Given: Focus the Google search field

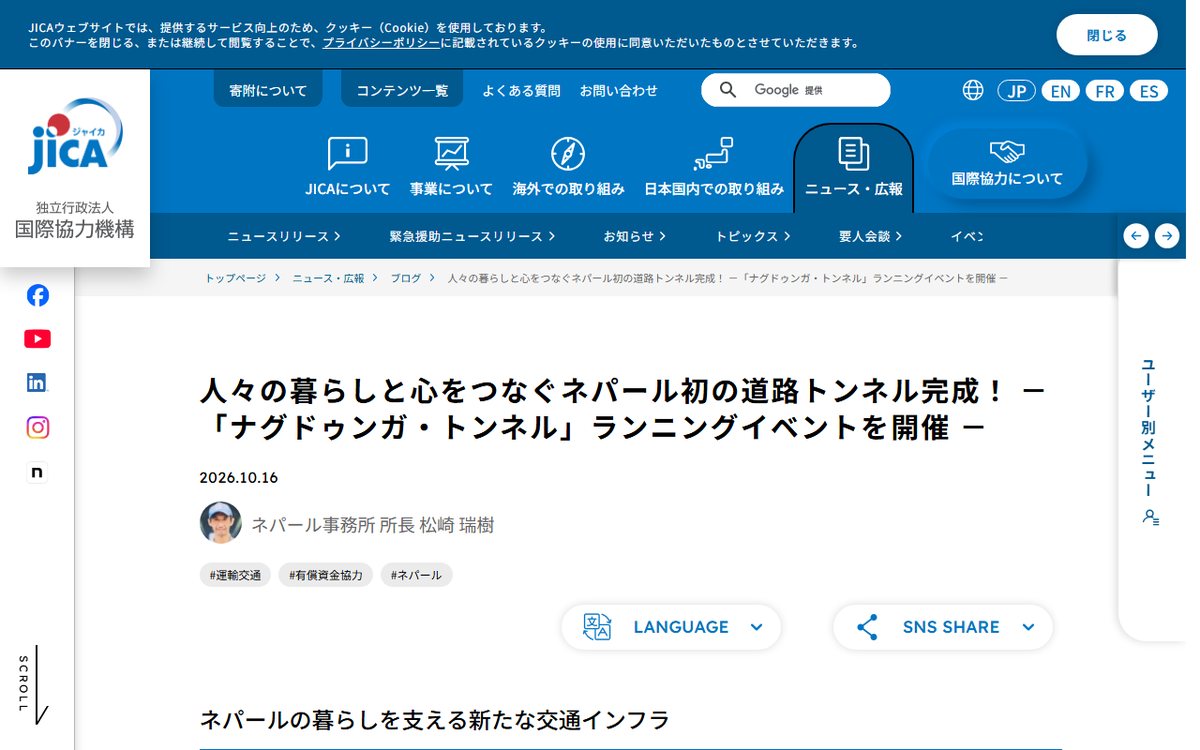Looking at the screenshot, I should coord(795,90).
